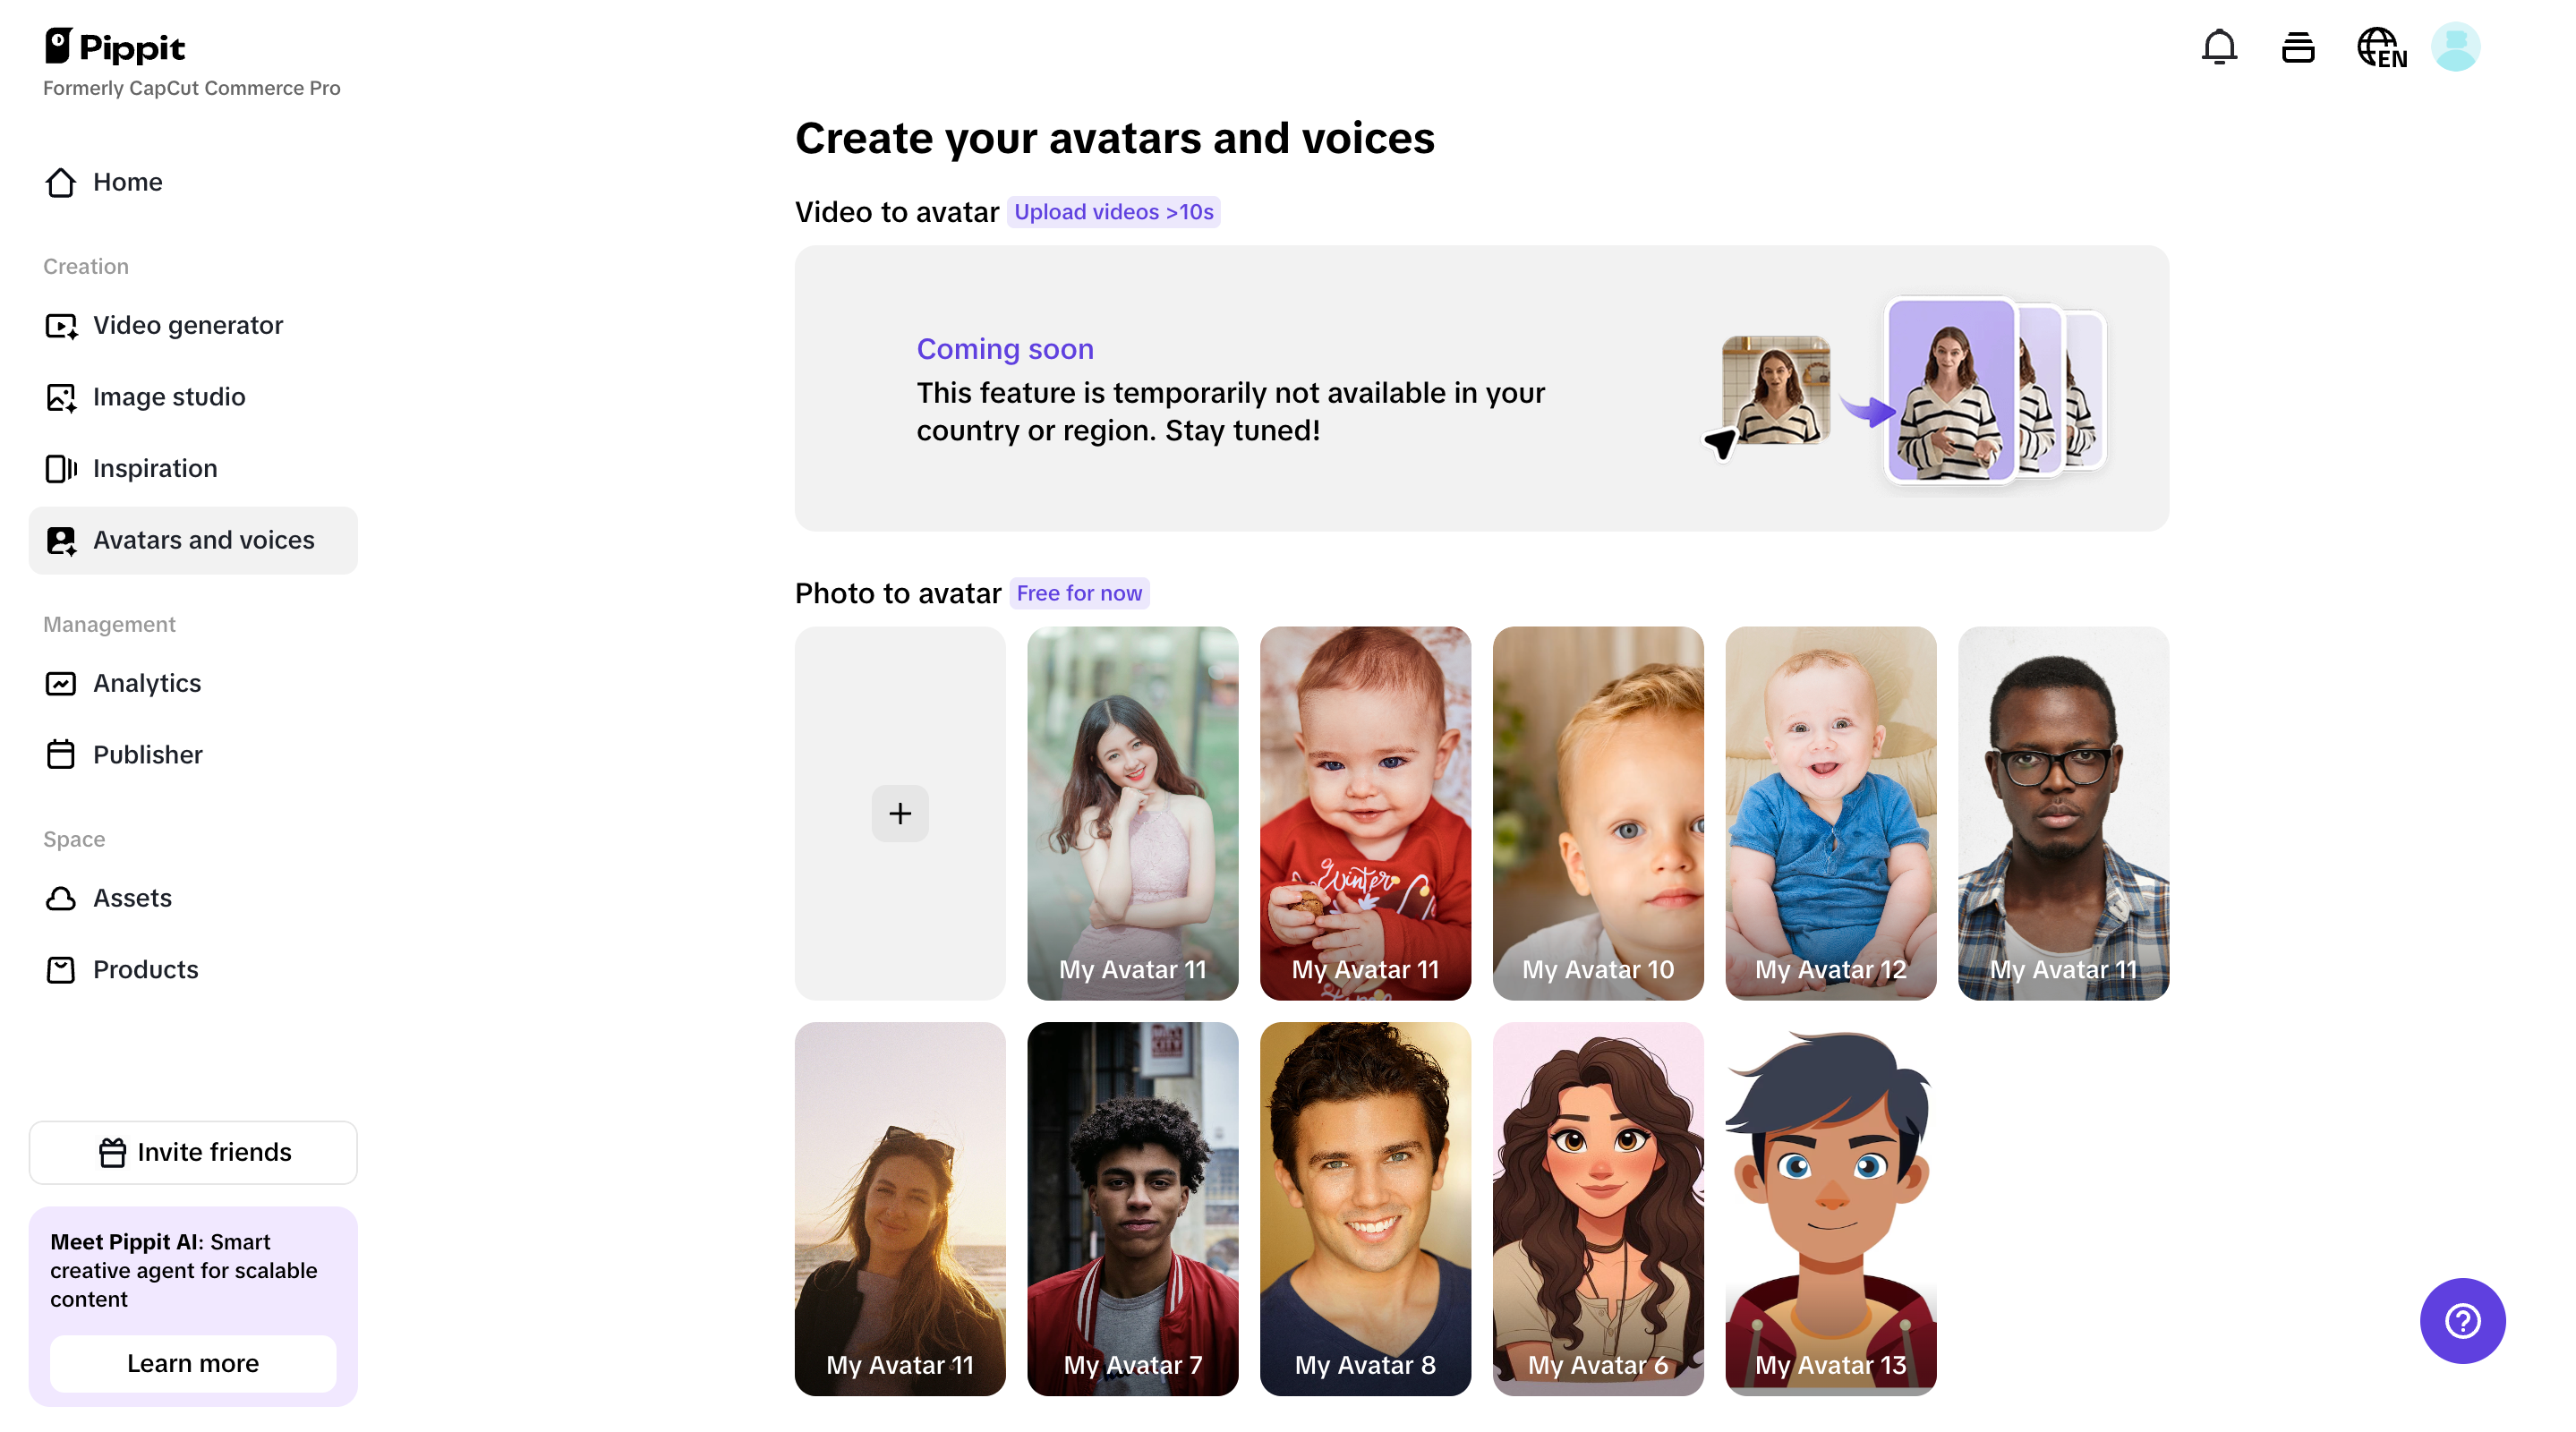Open the notifications bell icon

click(2218, 47)
